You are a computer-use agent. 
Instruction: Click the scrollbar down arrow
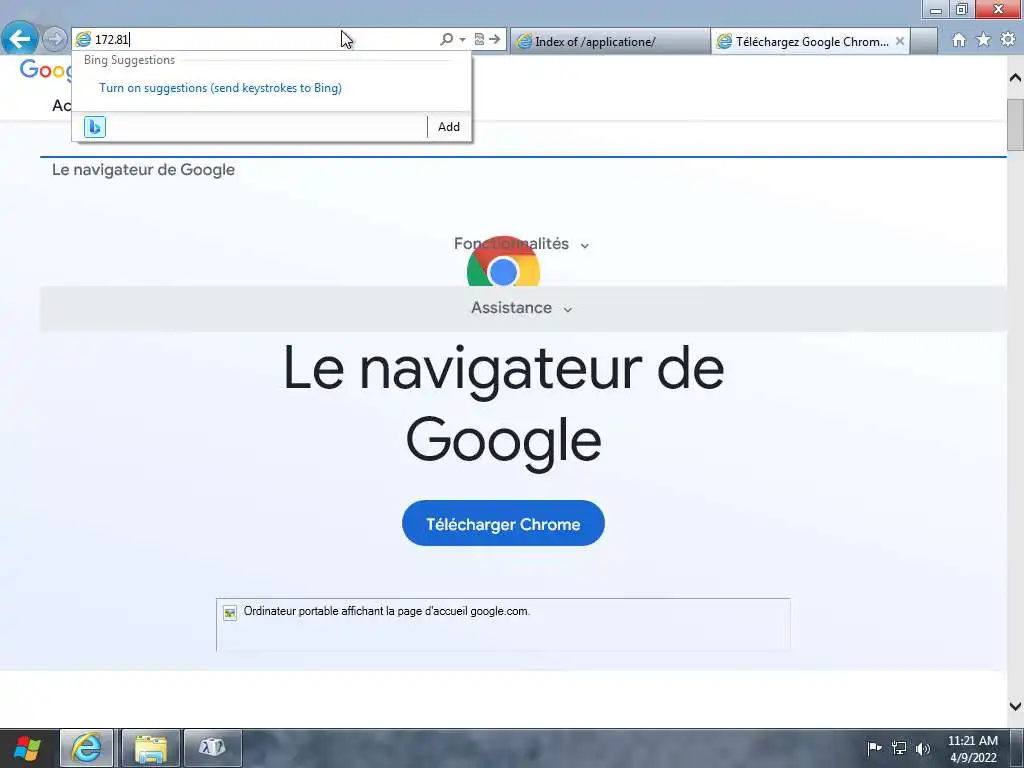pos(1015,705)
